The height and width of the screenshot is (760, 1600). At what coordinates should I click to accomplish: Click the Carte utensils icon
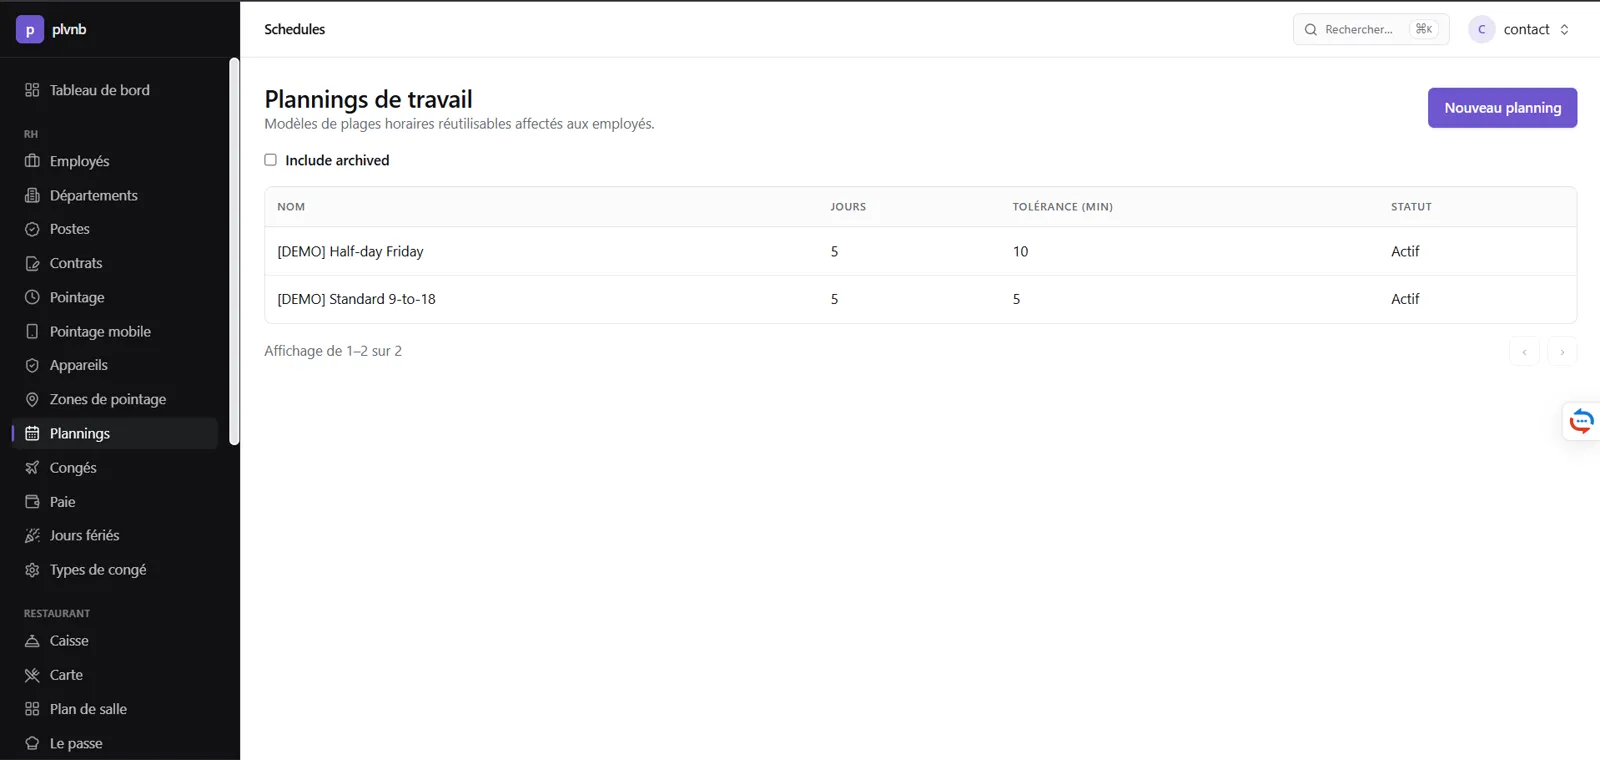coord(32,675)
